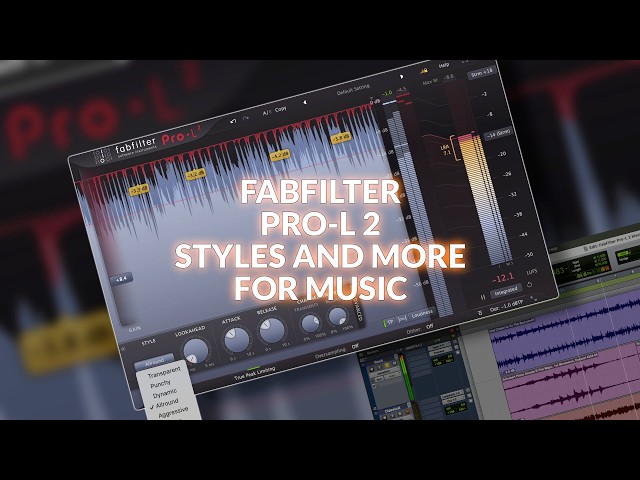Click the Release channel linking knob
Viewport: 640px width, 480px height.
click(338, 316)
